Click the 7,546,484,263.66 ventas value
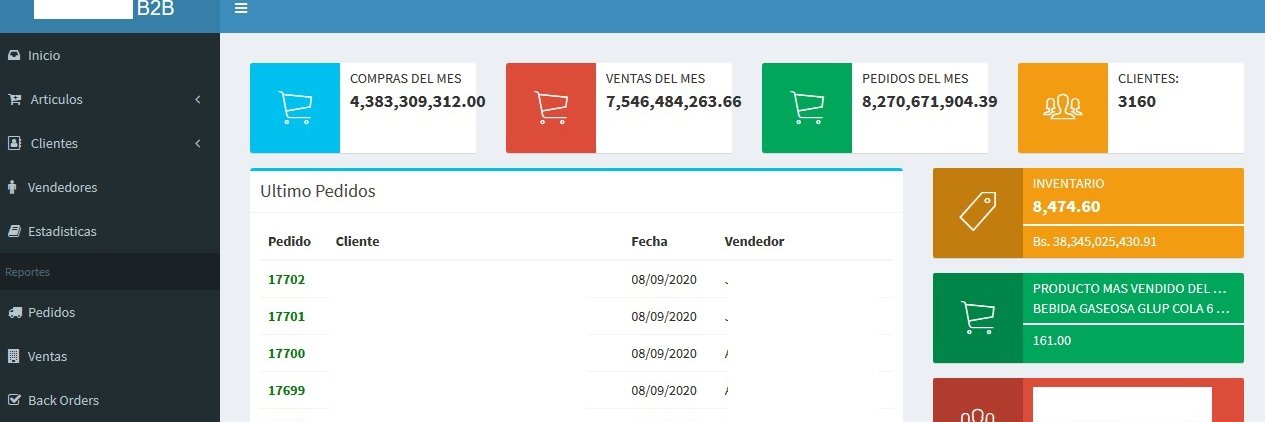Screen dimensions: 1265x422 click(674, 101)
